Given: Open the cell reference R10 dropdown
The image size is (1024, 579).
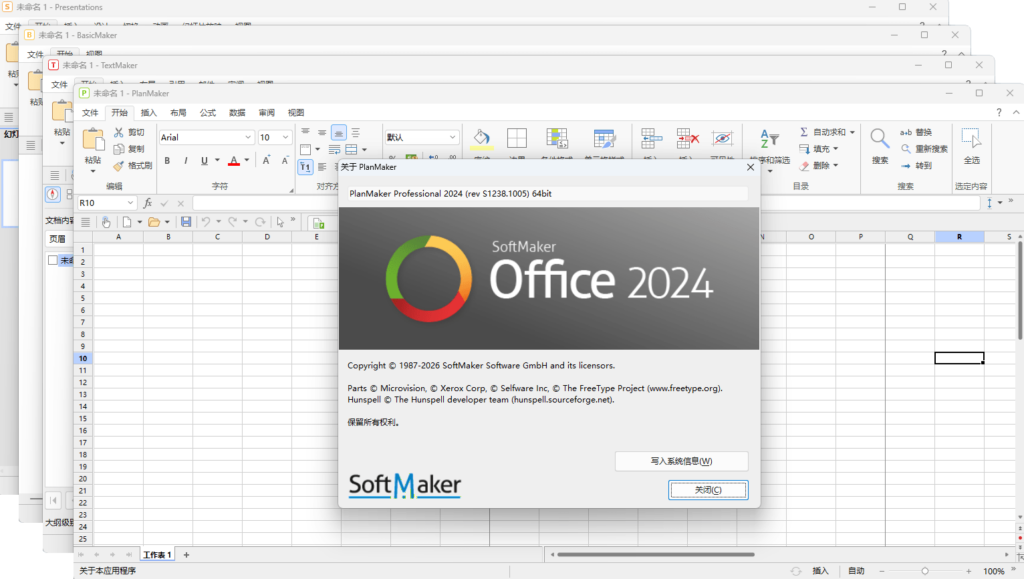Looking at the screenshot, I should (x=130, y=203).
